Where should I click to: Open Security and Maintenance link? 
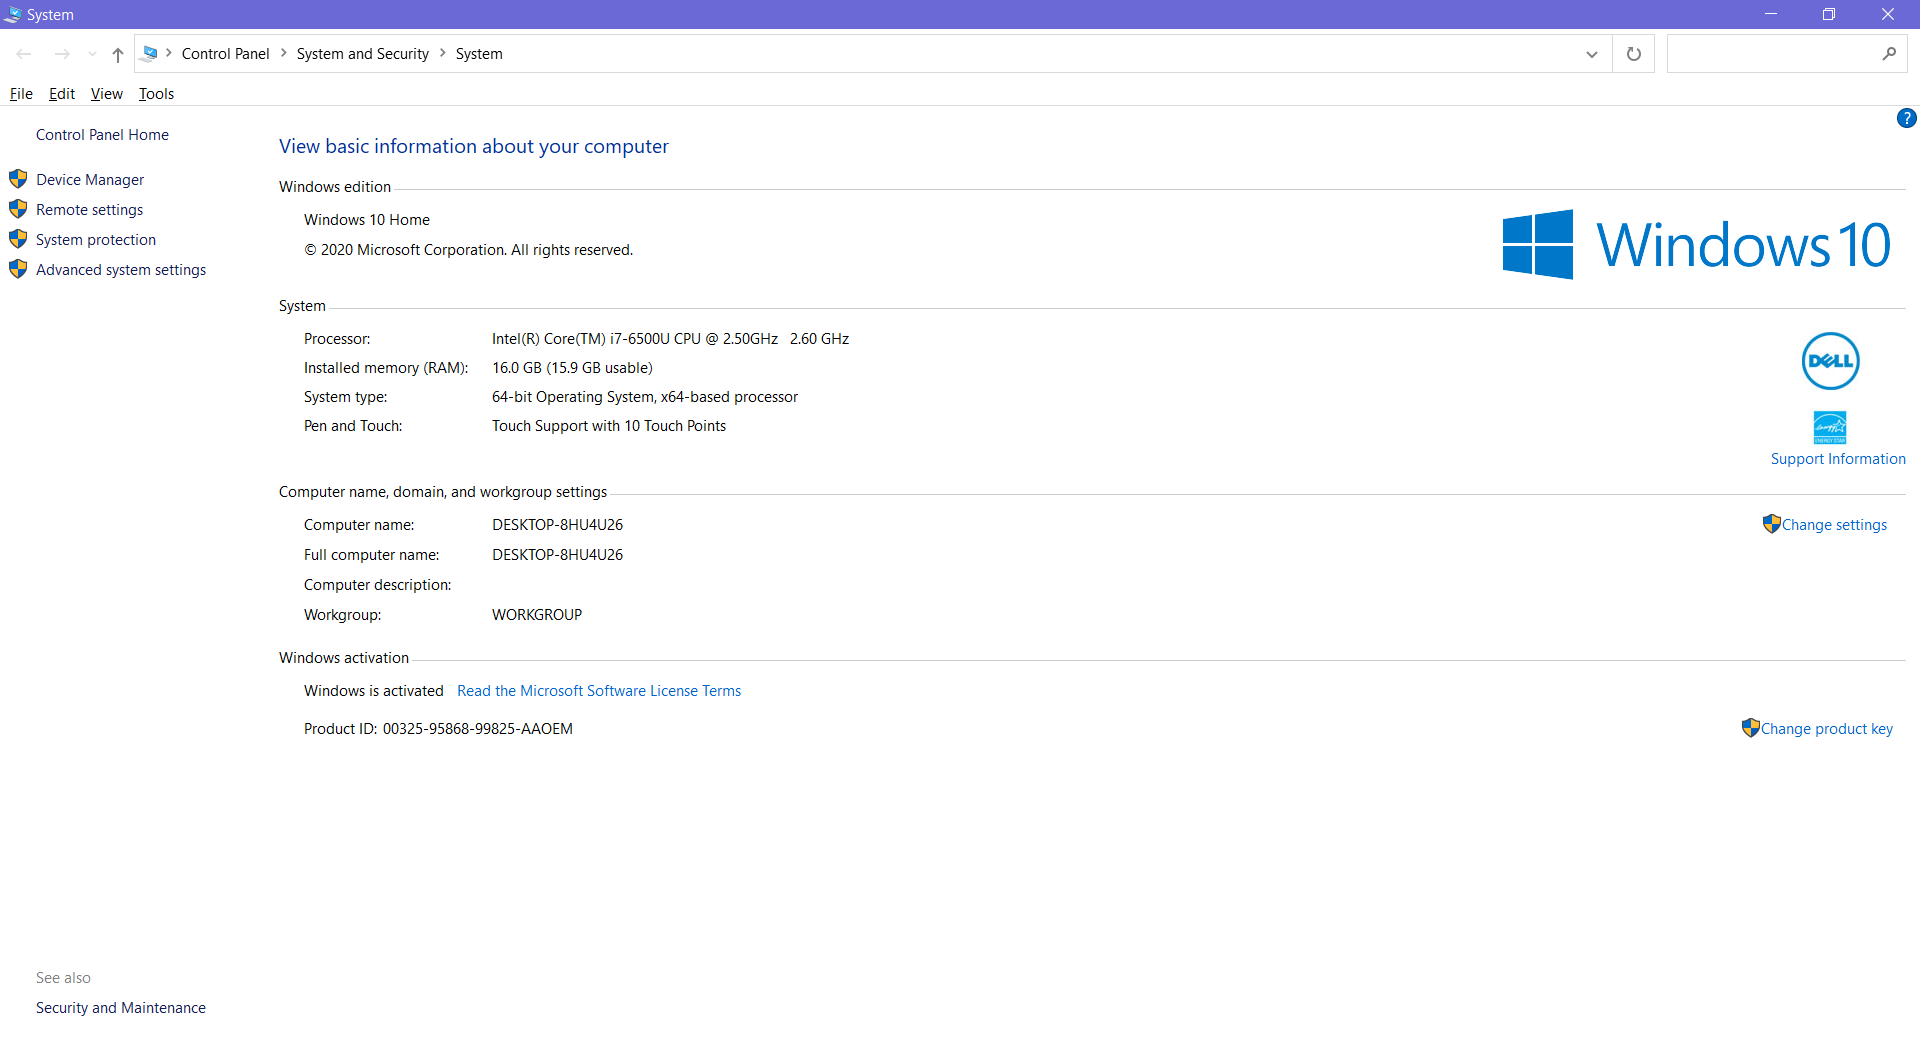point(121,1008)
